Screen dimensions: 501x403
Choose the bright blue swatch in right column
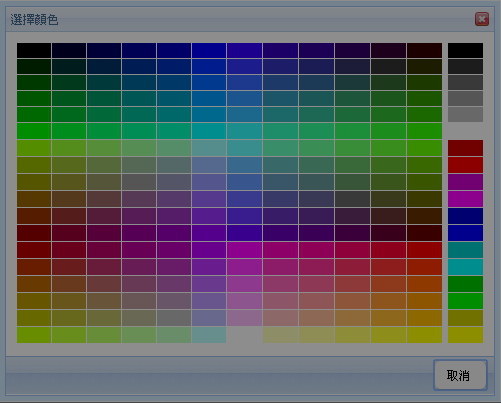pos(465,233)
